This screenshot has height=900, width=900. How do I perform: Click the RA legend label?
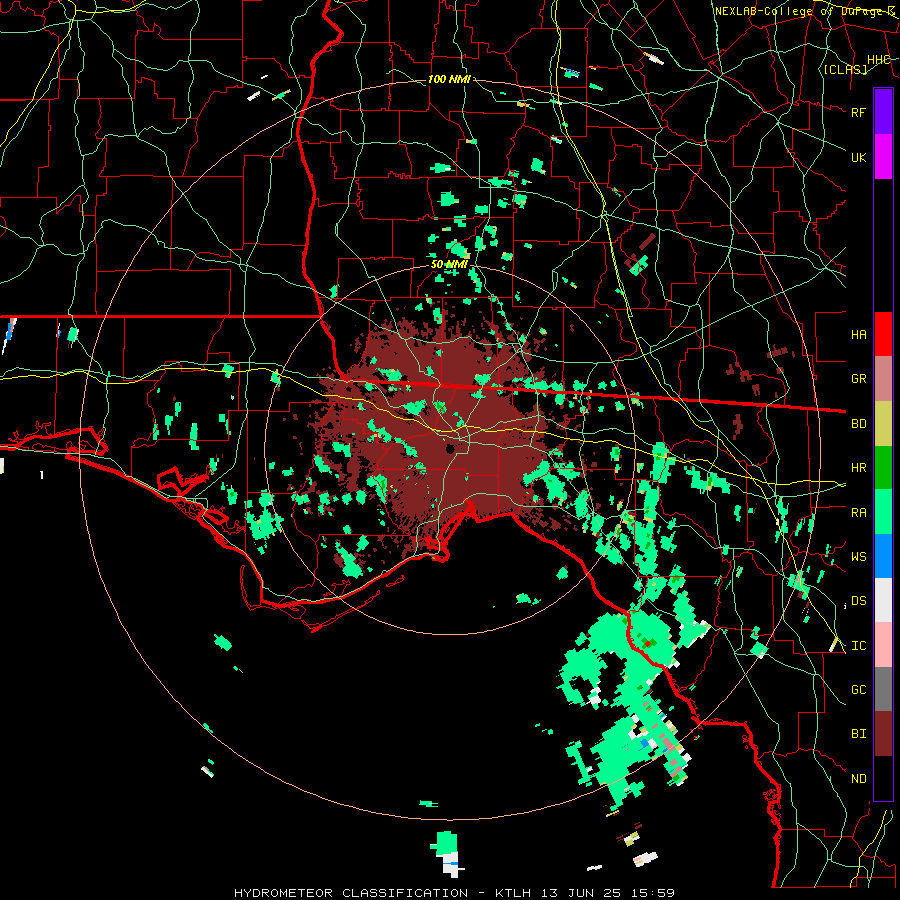[x=858, y=513]
